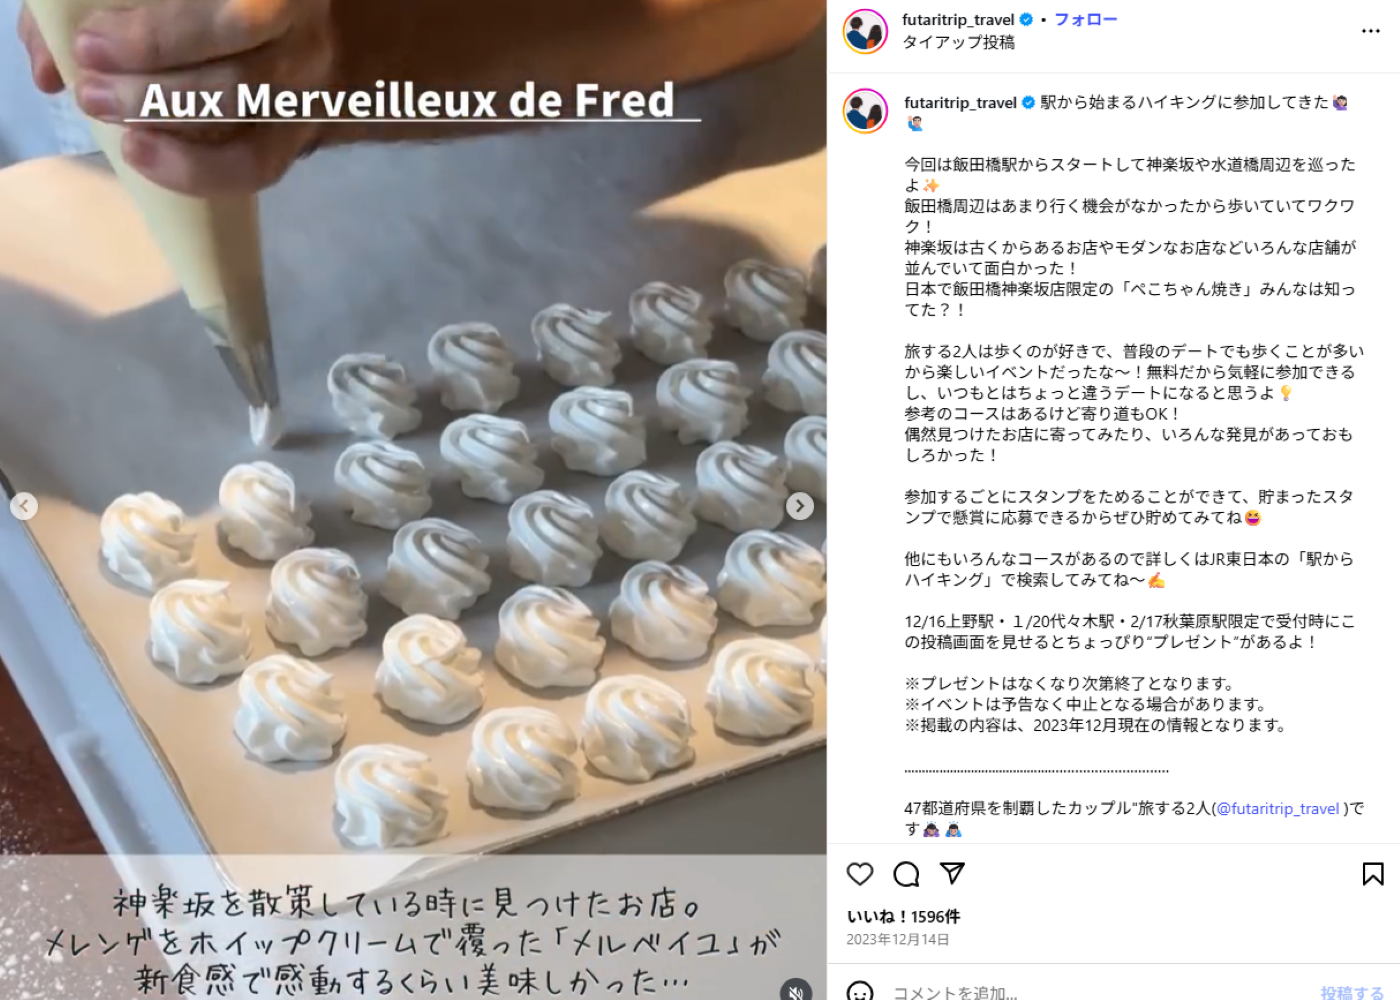This screenshot has width=1400, height=1000.
Task: Click the 2023年12月14日 post date
Action: 898,939
